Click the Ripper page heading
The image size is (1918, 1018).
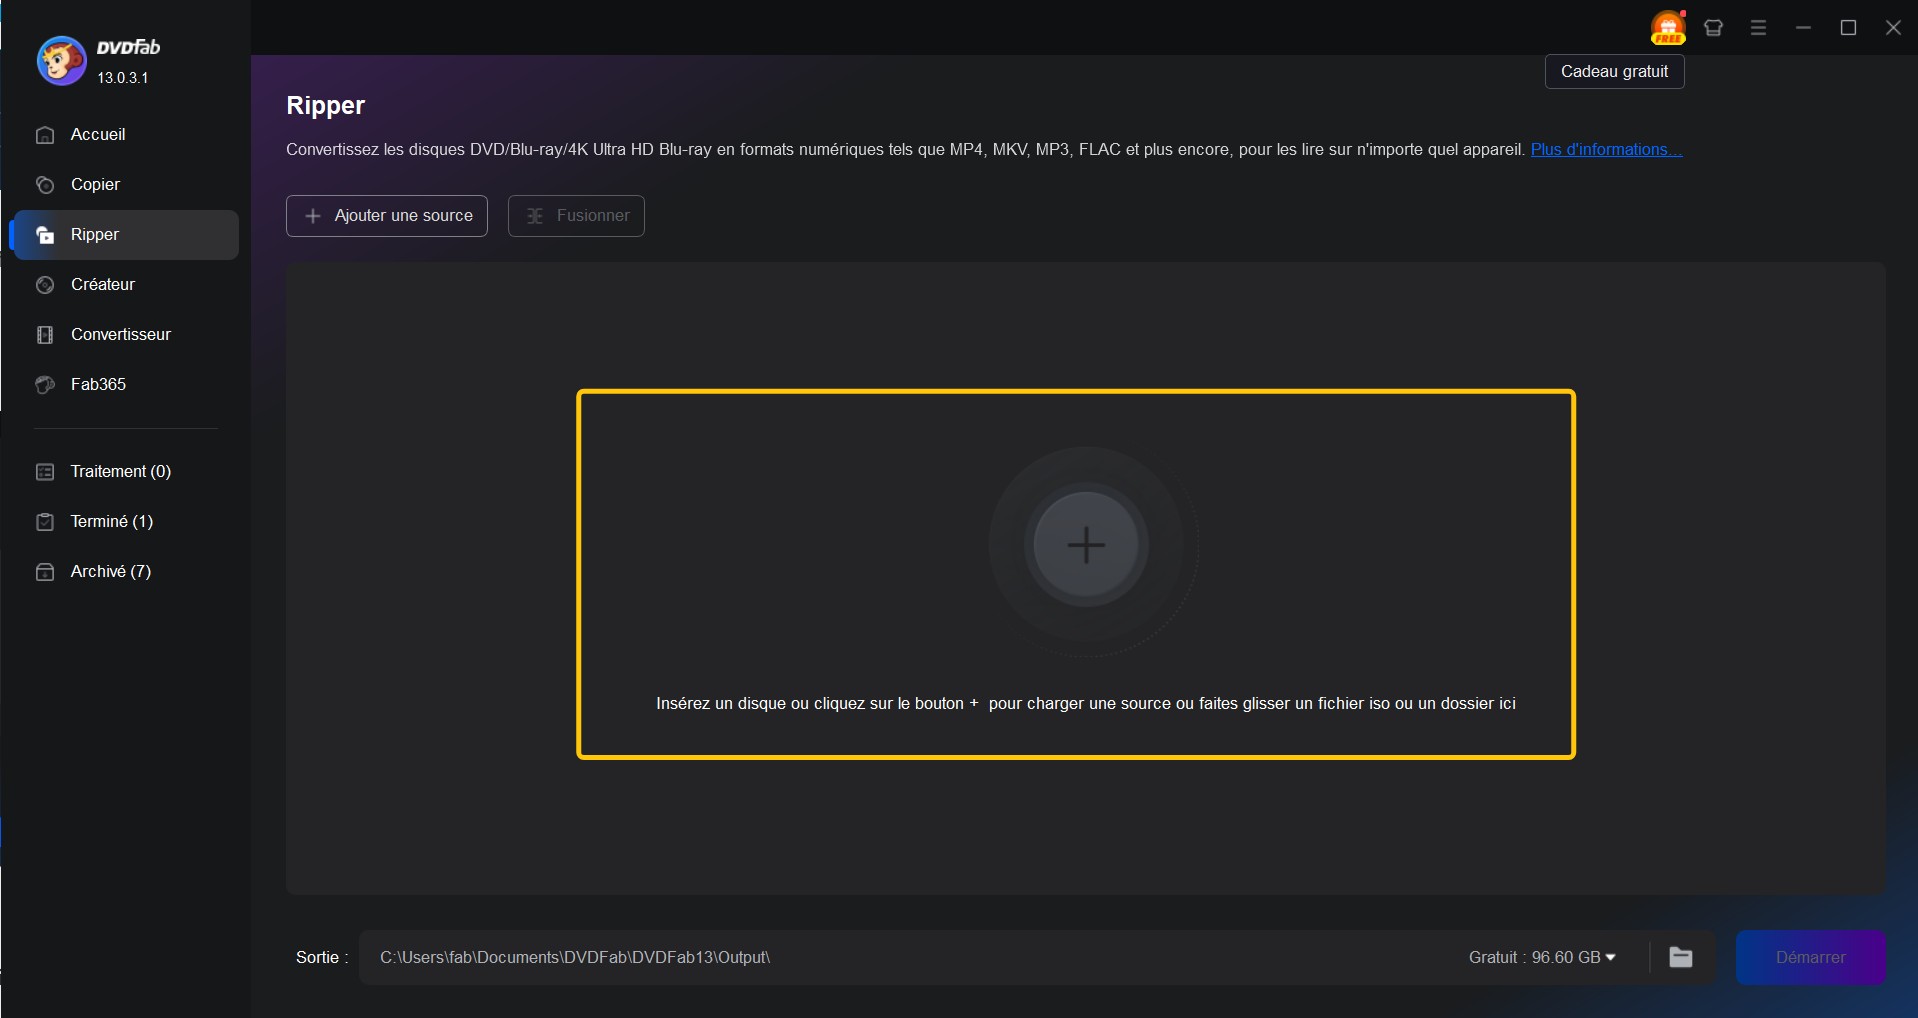click(325, 106)
